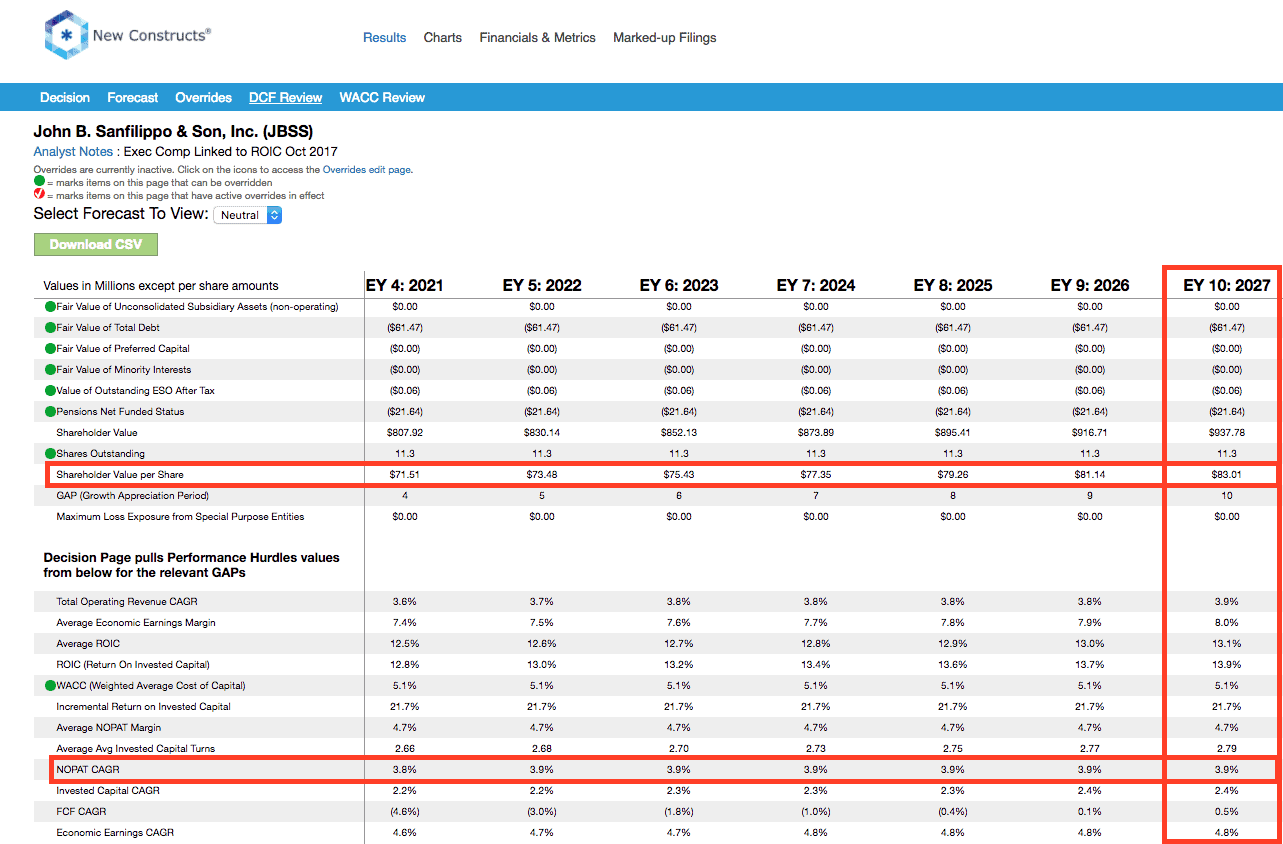Viewport: 1283px width, 844px height.
Task: Open the Charts tab
Action: point(443,38)
